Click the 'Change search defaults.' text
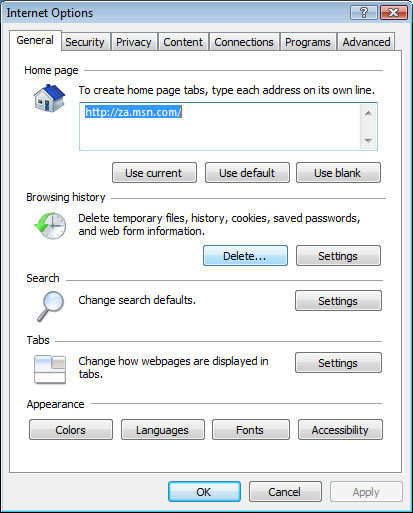The image size is (413, 513). click(x=137, y=300)
